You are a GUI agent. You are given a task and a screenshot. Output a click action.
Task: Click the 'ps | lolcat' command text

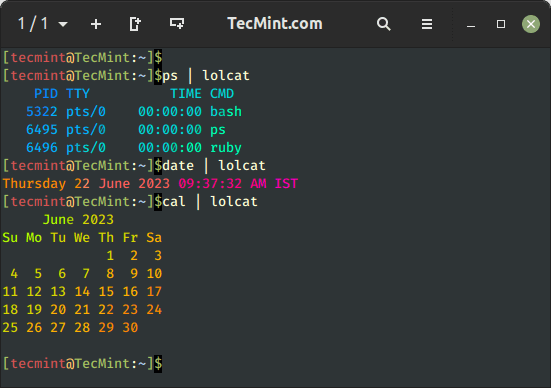[x=206, y=76]
